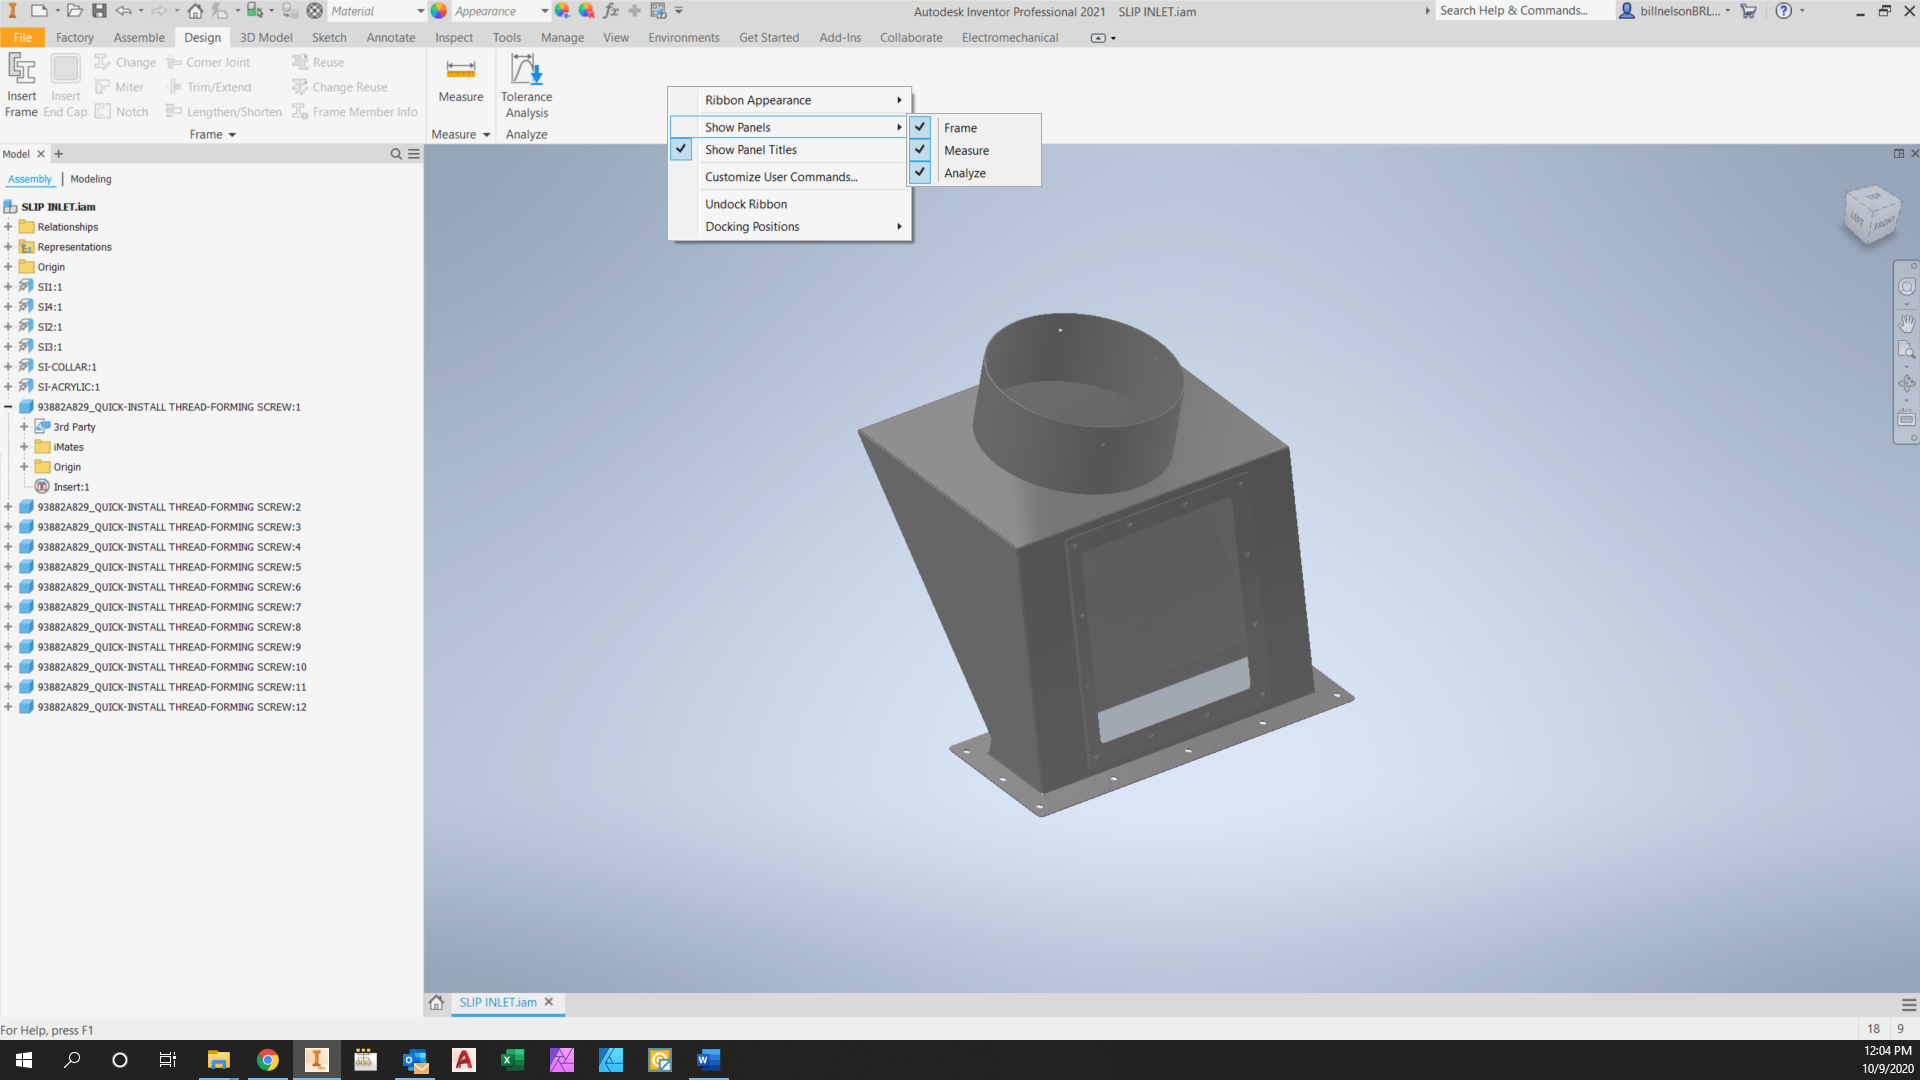
Task: Open the Model browser hamburger menu icon
Action: (x=414, y=154)
